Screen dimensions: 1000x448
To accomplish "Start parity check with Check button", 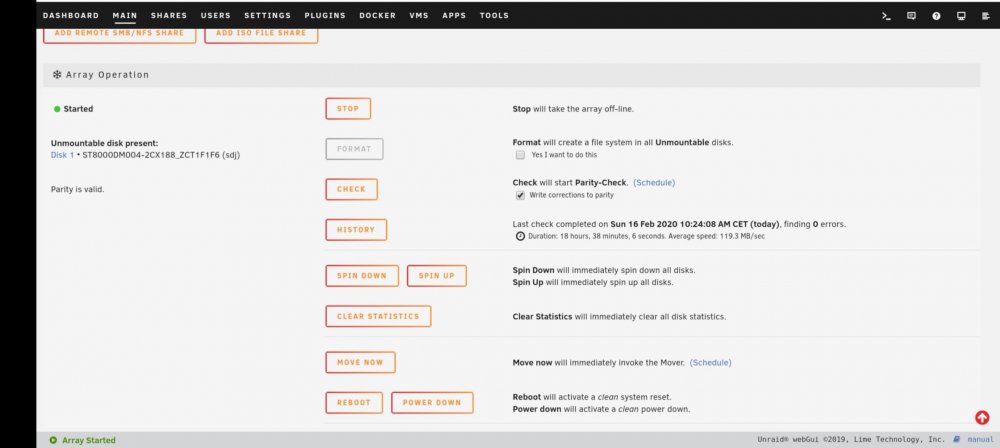I will [x=351, y=189].
